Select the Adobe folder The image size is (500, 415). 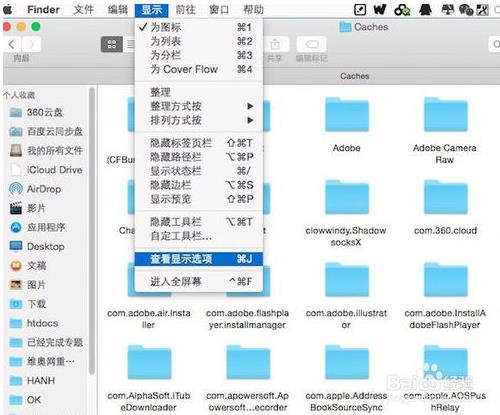point(347,115)
